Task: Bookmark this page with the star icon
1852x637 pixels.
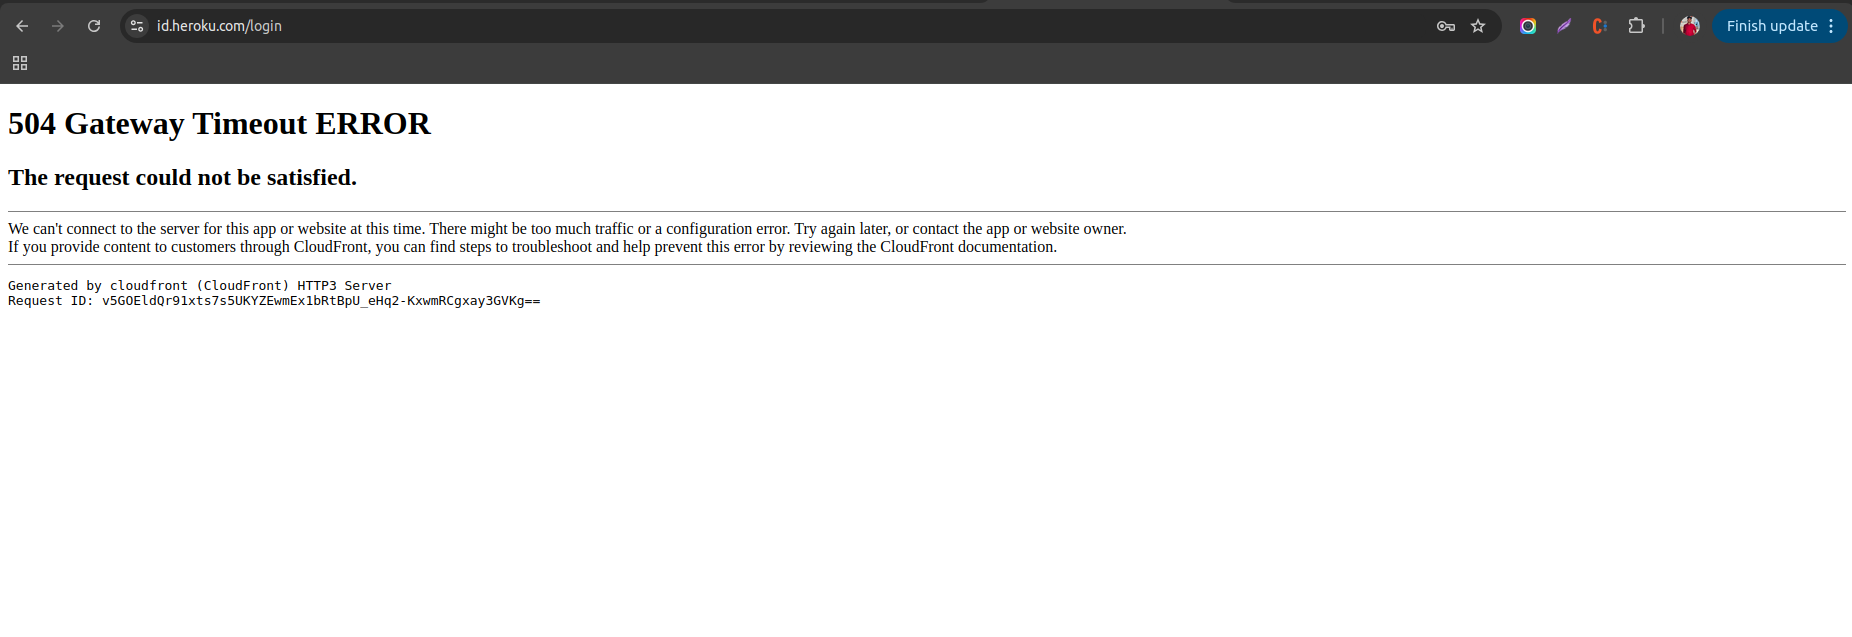Action: (x=1478, y=26)
